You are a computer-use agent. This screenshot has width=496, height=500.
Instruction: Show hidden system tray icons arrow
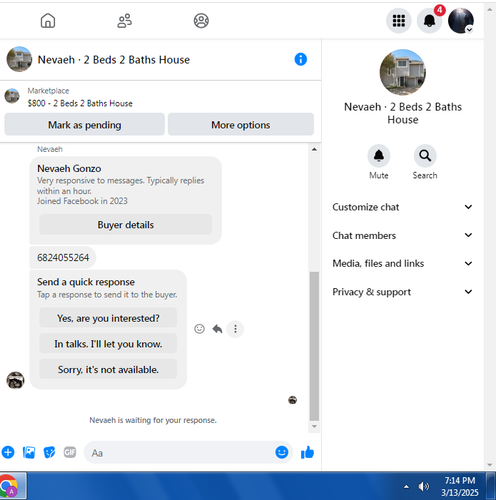click(x=406, y=487)
